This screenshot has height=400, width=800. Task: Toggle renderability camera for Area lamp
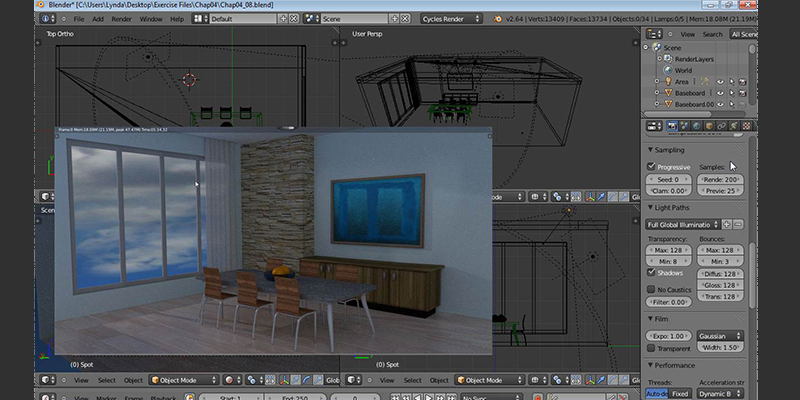[742, 82]
